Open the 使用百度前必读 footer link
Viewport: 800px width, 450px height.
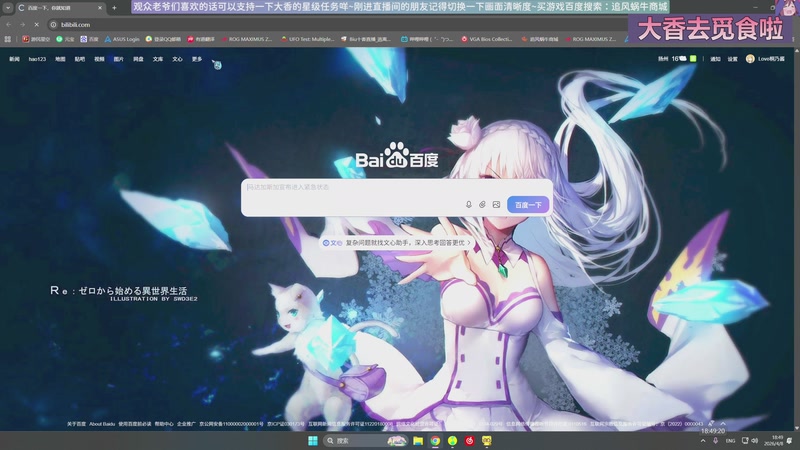pyautogui.click(x=135, y=424)
